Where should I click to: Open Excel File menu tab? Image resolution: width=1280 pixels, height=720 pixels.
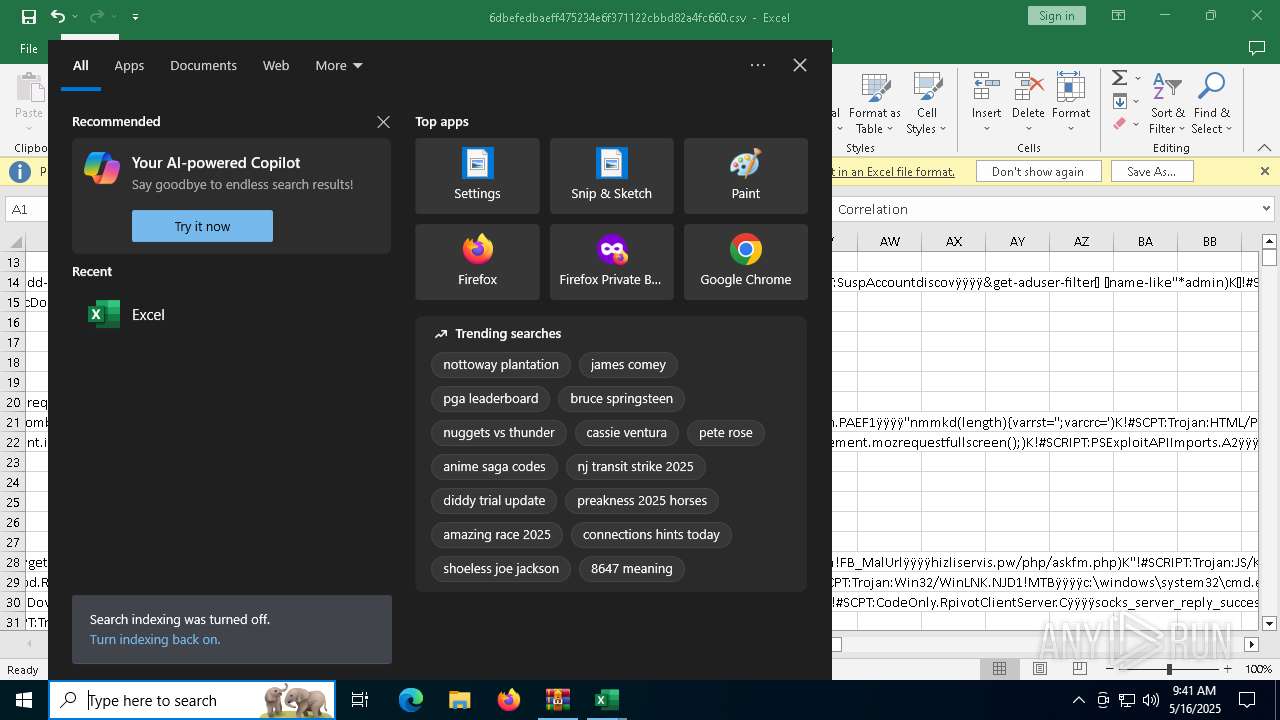29,48
